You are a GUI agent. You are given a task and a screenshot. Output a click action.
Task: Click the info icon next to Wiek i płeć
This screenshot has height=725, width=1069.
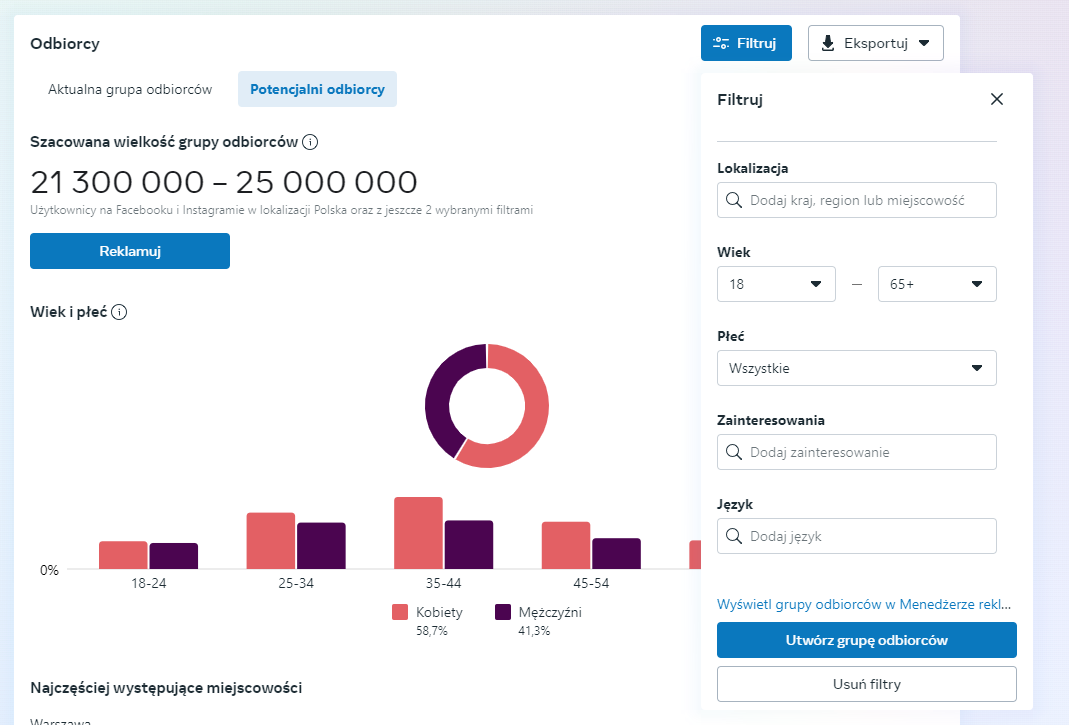(119, 312)
